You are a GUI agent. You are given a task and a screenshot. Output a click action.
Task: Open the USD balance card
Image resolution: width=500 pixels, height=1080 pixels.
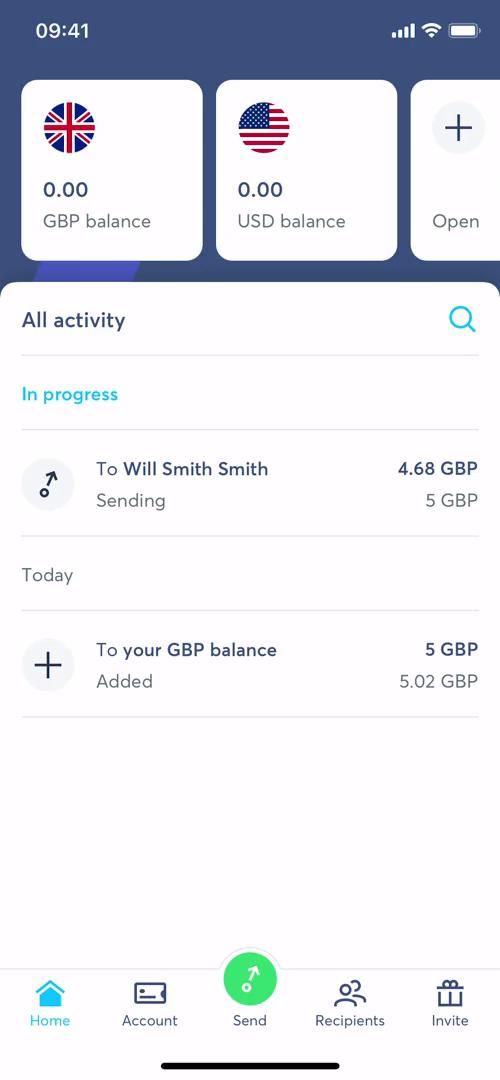coord(306,170)
